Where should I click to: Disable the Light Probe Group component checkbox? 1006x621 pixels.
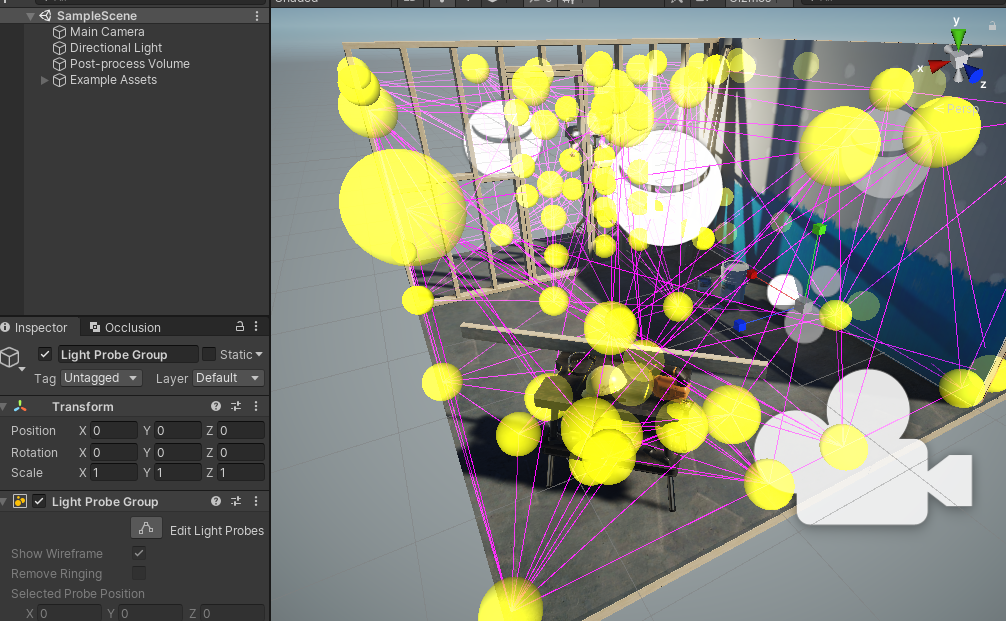pos(39,501)
